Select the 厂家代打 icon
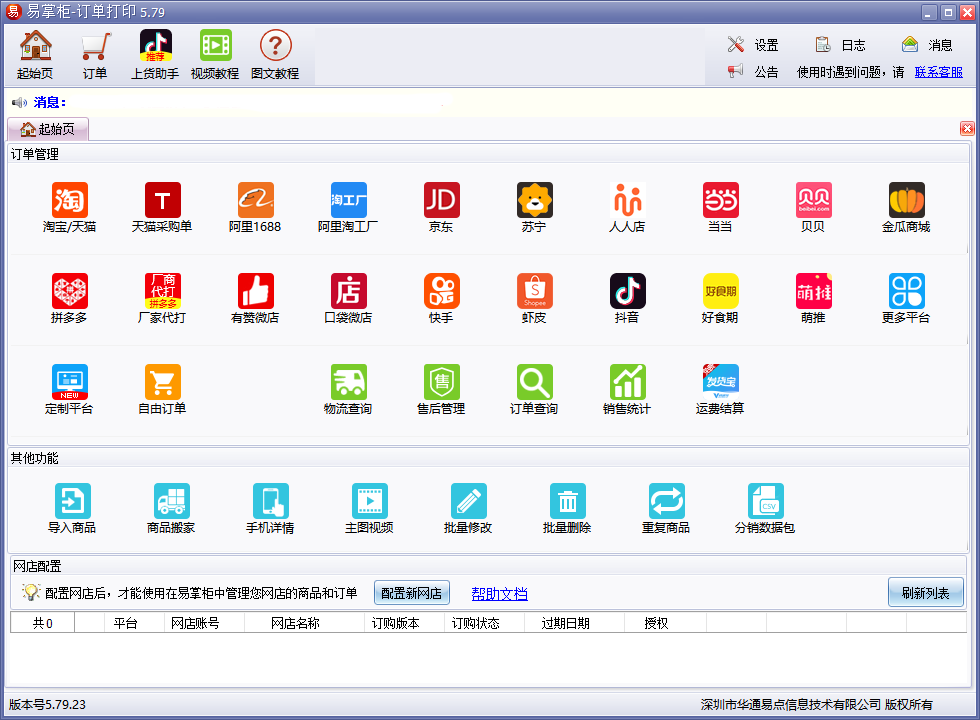 tap(162, 298)
